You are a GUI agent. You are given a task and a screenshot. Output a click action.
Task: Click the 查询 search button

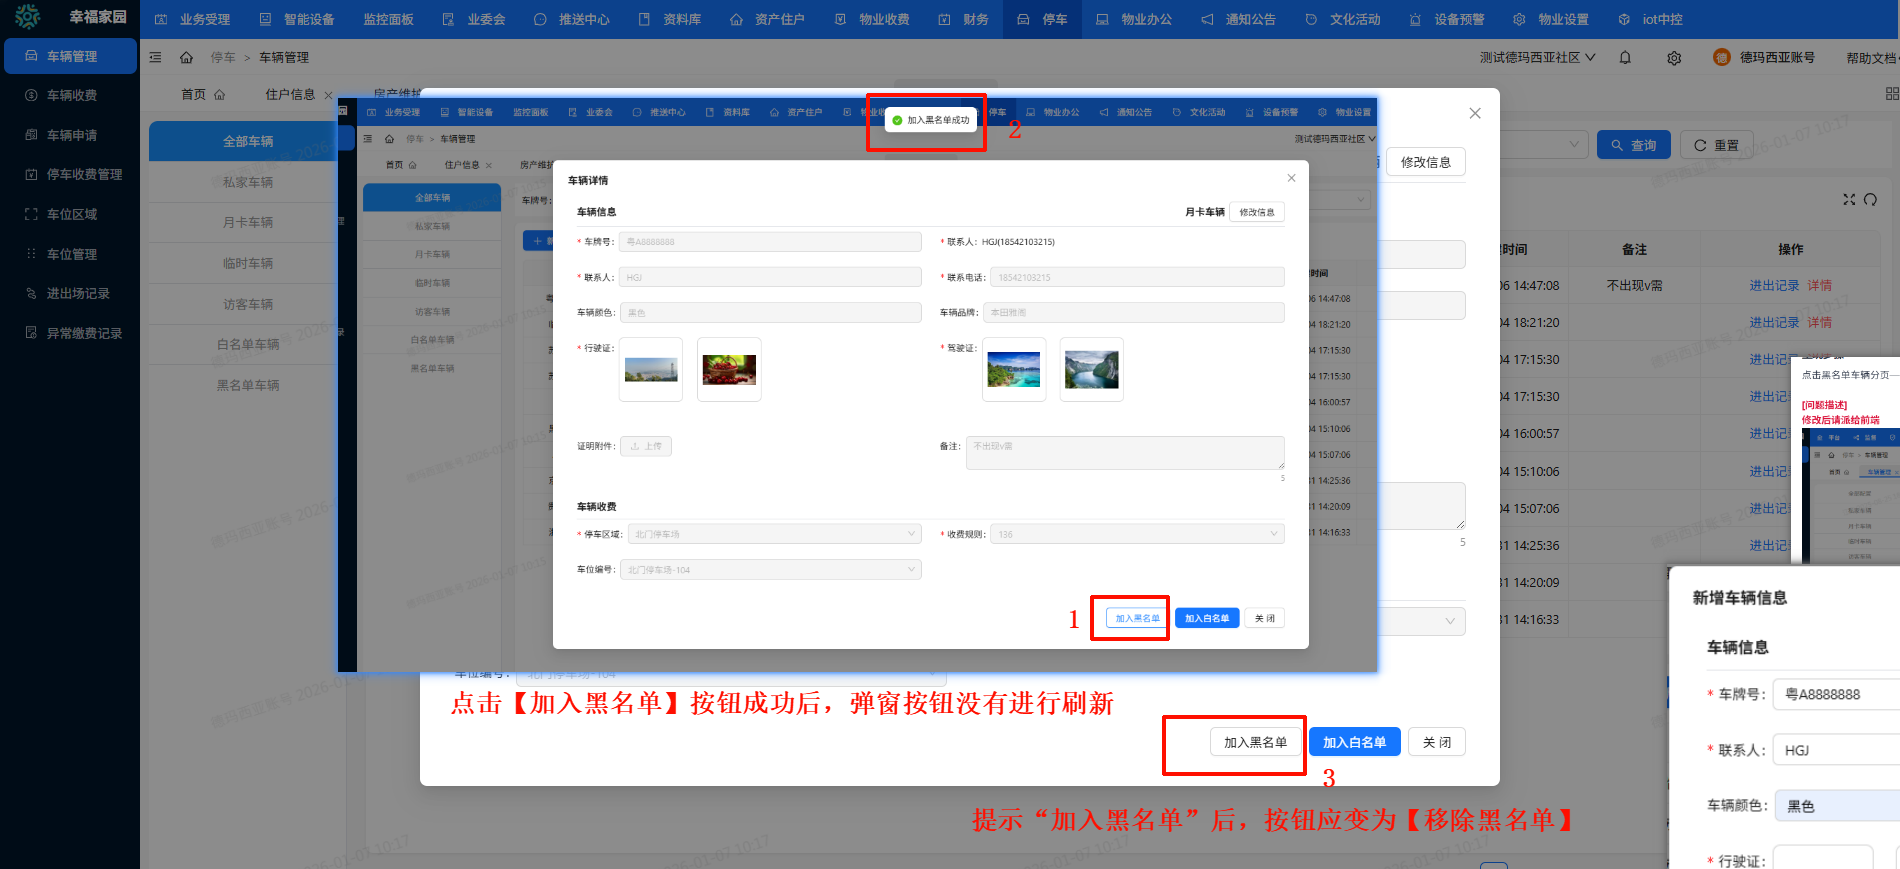coord(1633,145)
